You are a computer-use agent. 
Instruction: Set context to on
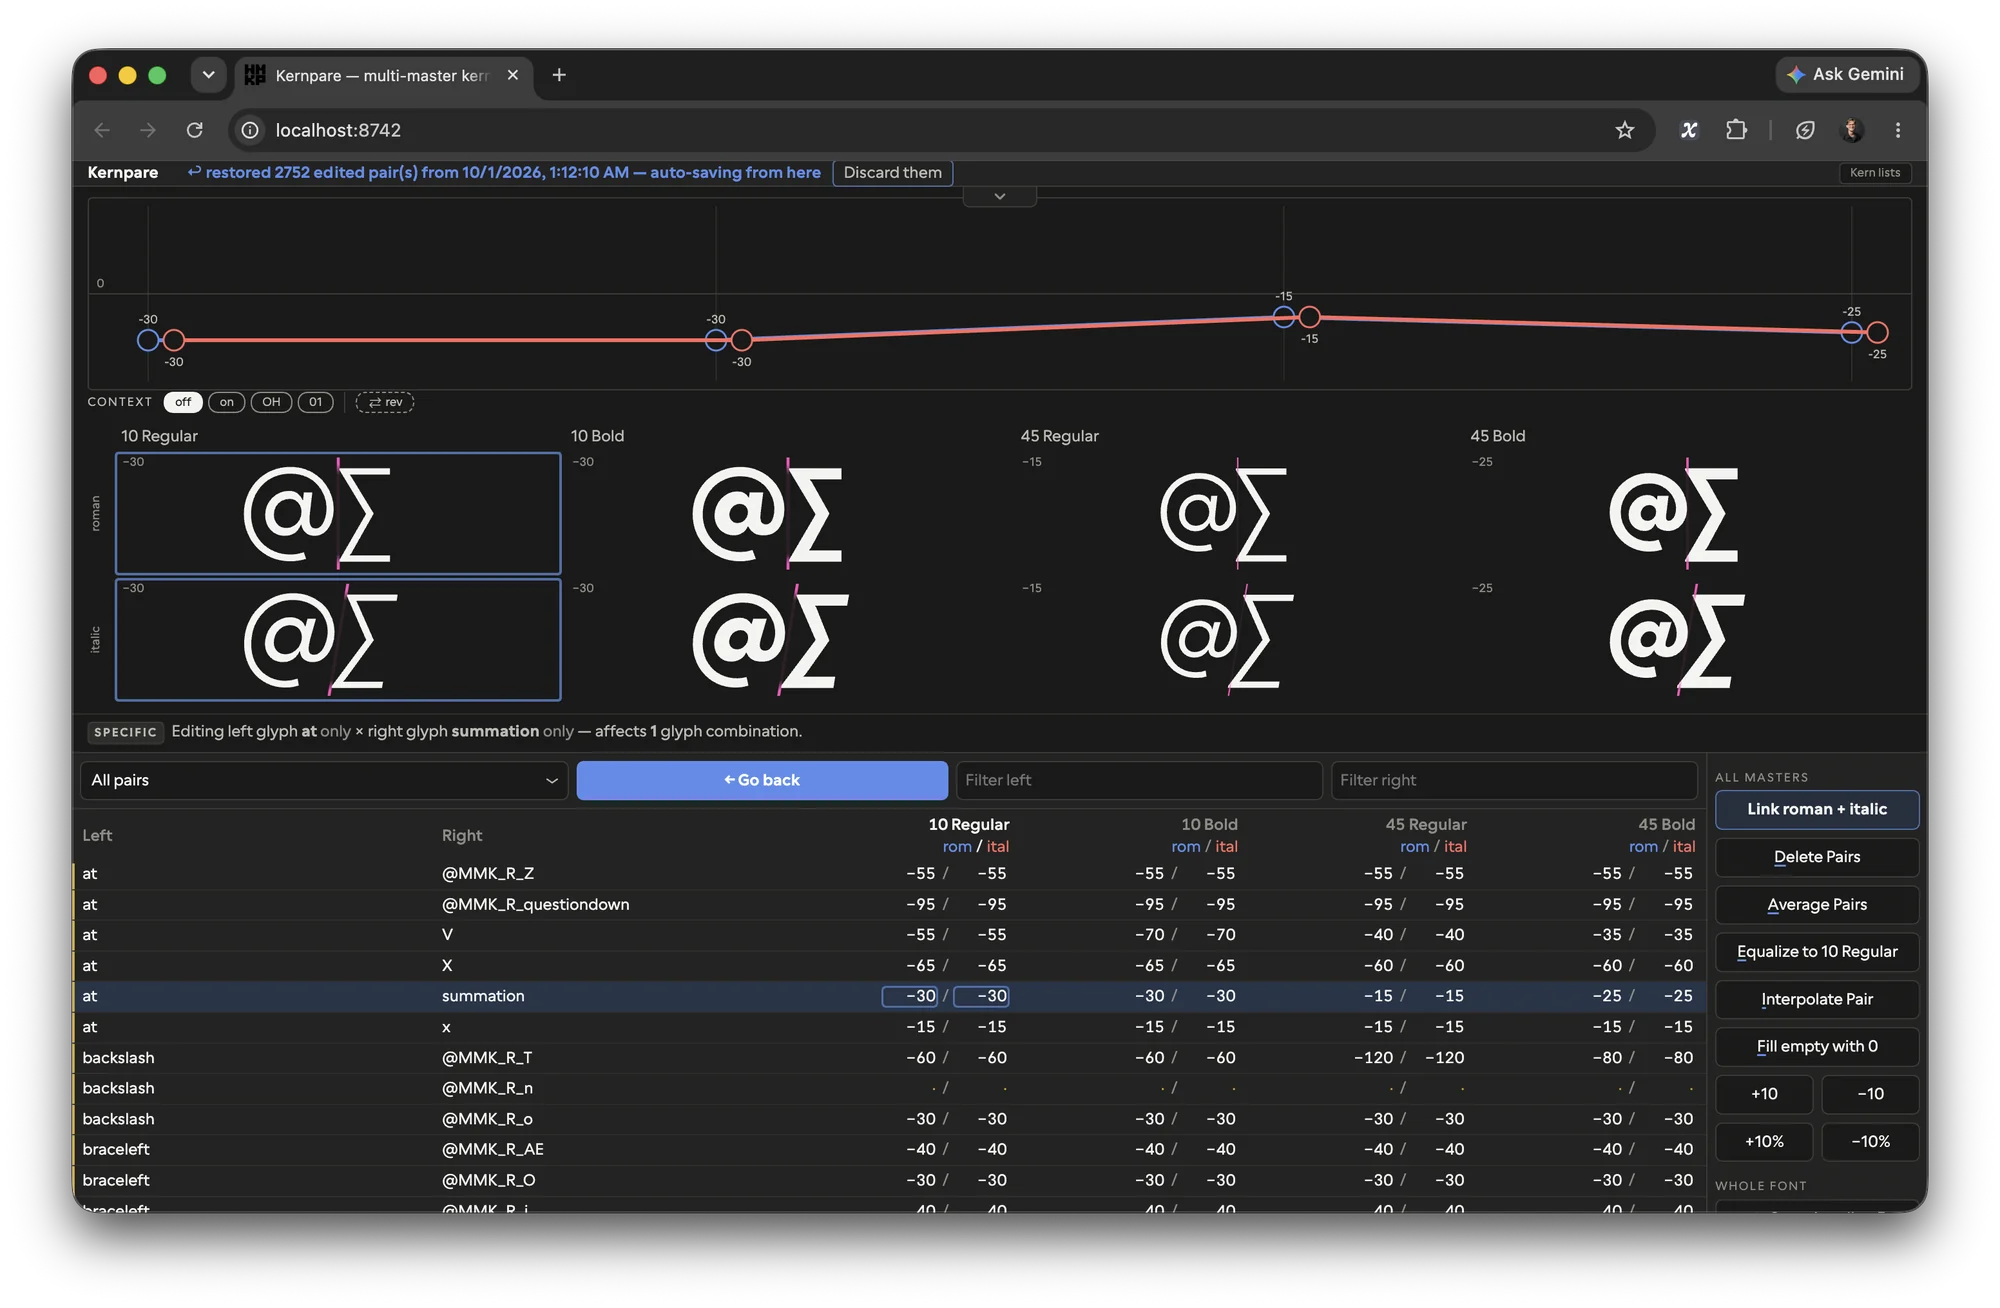coord(227,402)
